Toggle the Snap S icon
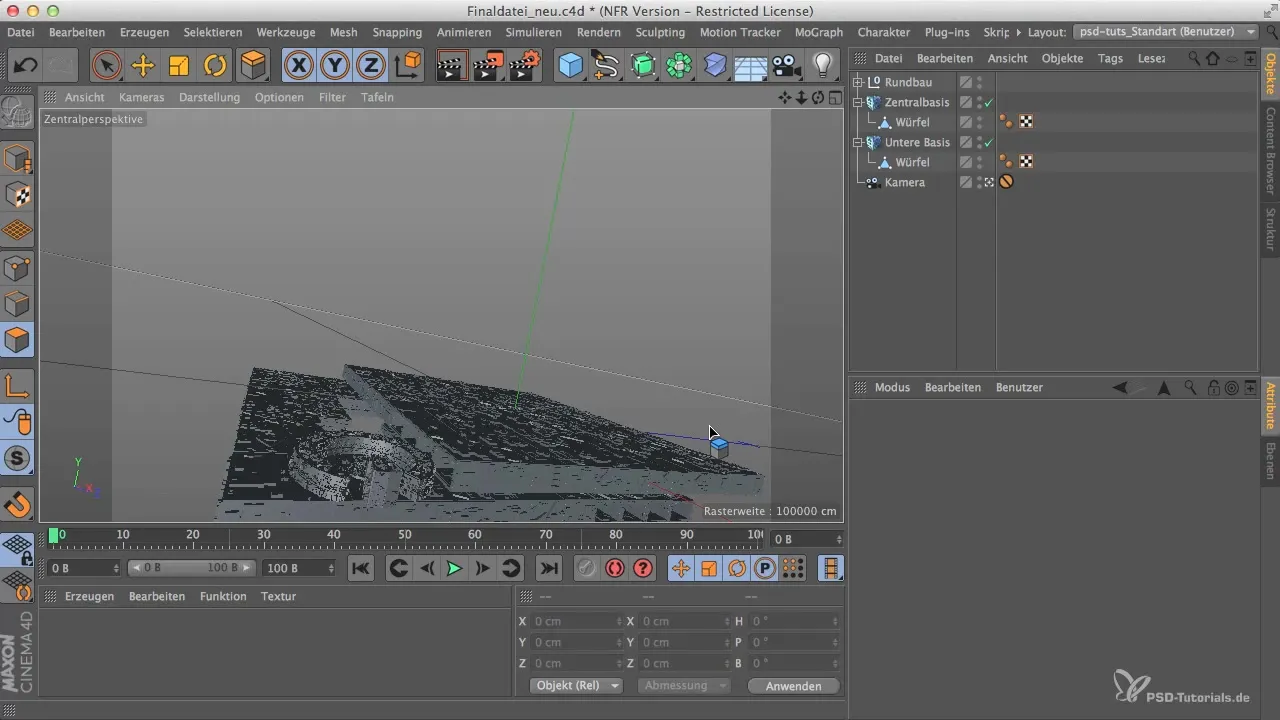Image resolution: width=1280 pixels, height=720 pixels. 18,459
